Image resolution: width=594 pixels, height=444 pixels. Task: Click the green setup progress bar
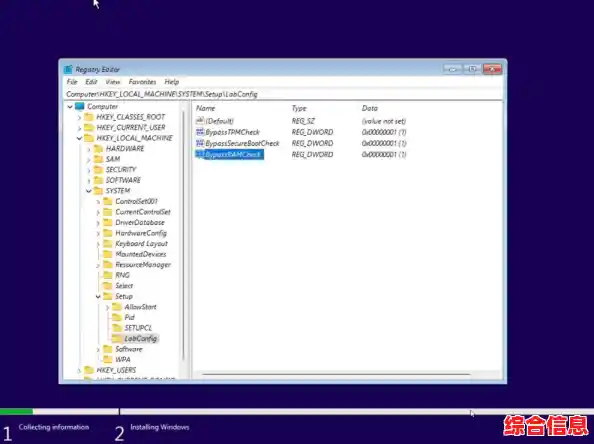point(17,411)
